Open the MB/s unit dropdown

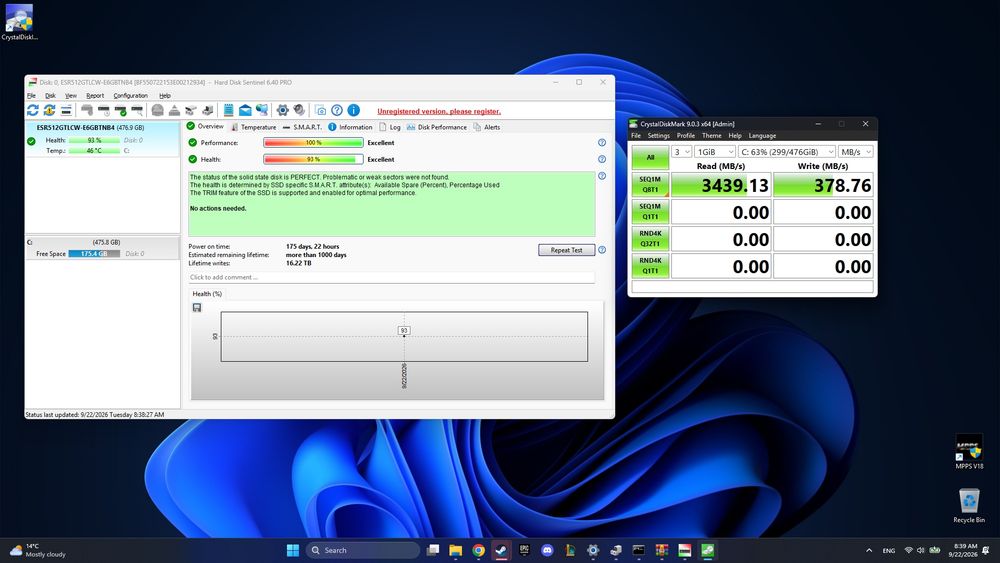(x=855, y=152)
